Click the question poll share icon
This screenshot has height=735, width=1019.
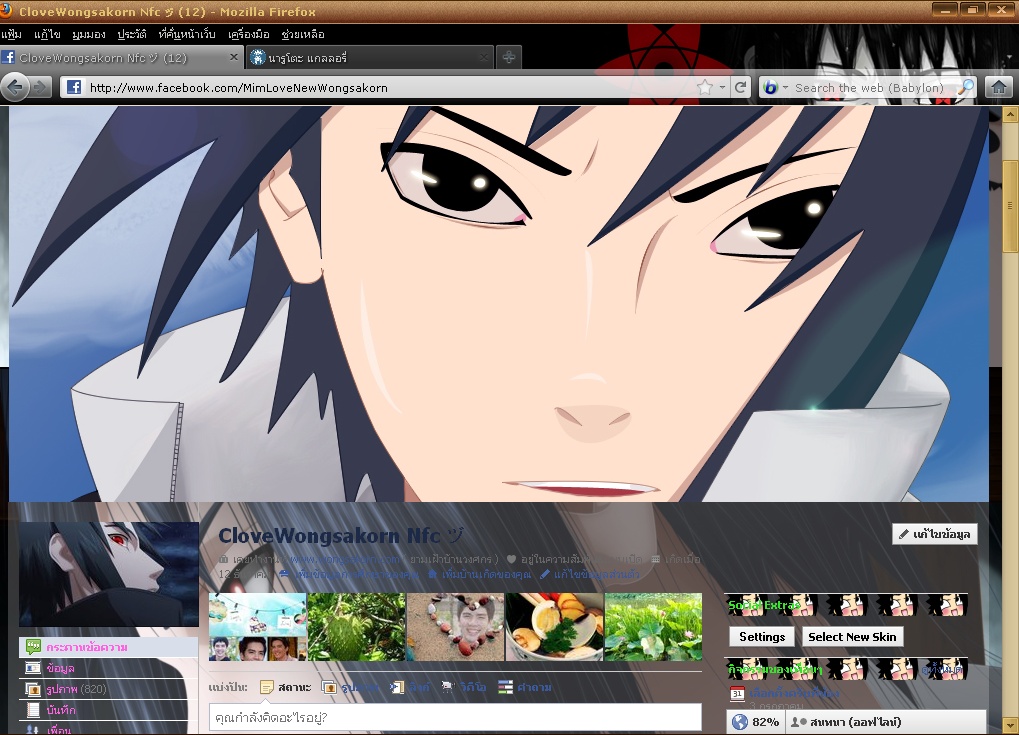(x=505, y=687)
